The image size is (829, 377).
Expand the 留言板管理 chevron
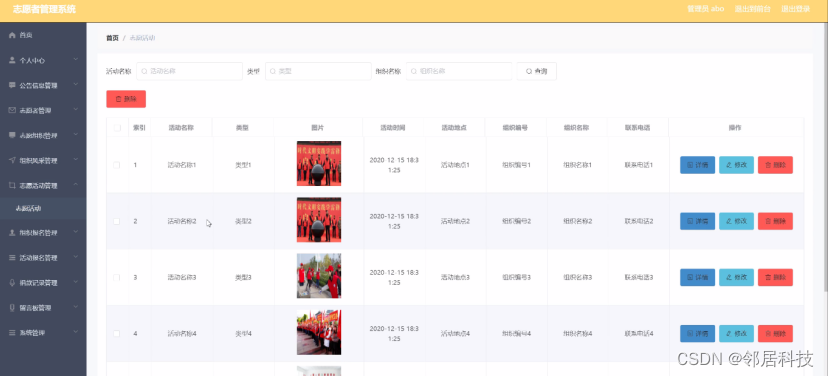(x=76, y=307)
